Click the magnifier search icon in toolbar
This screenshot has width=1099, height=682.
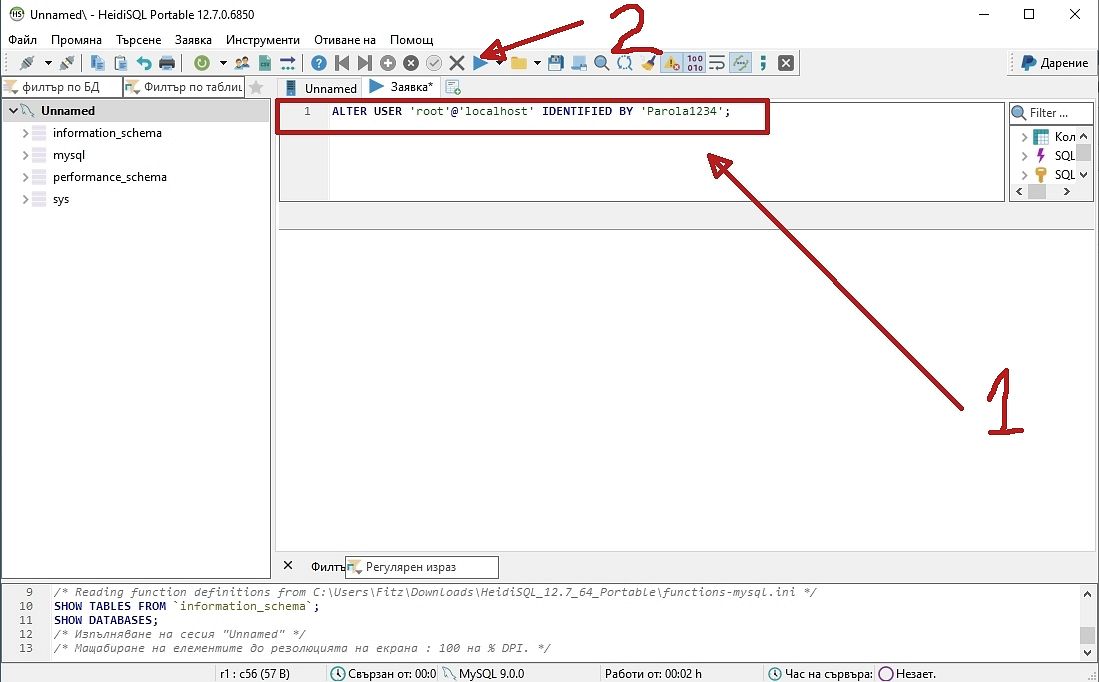[601, 63]
